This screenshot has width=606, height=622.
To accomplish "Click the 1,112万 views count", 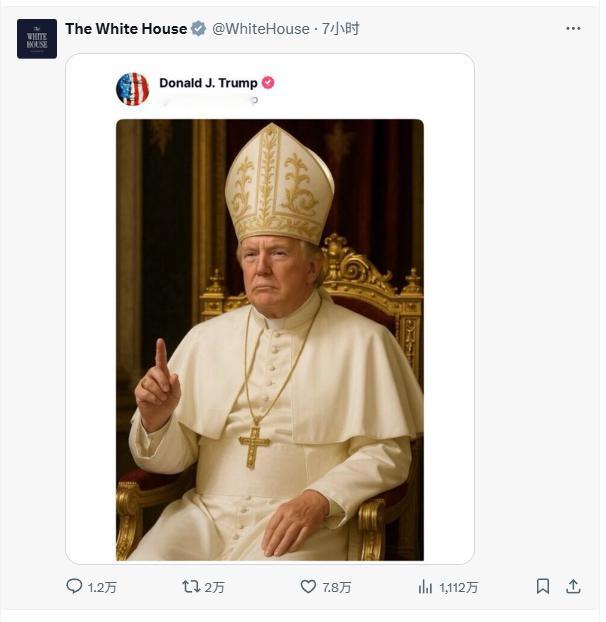I will click(458, 587).
